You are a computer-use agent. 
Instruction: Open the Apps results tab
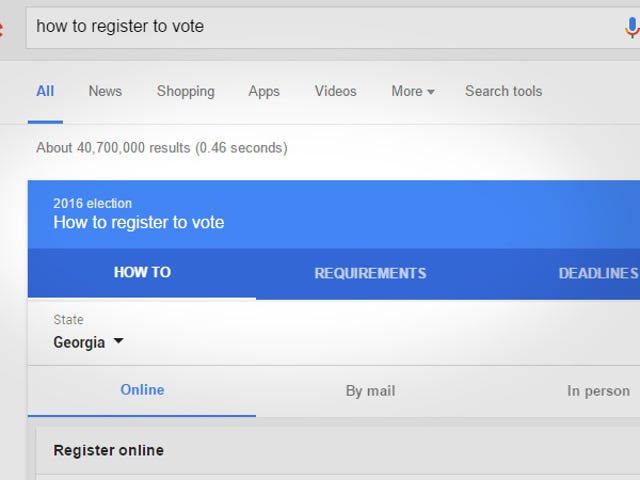[x=264, y=91]
